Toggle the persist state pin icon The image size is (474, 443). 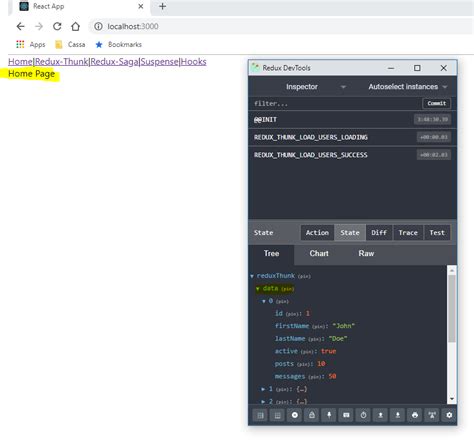(329, 415)
